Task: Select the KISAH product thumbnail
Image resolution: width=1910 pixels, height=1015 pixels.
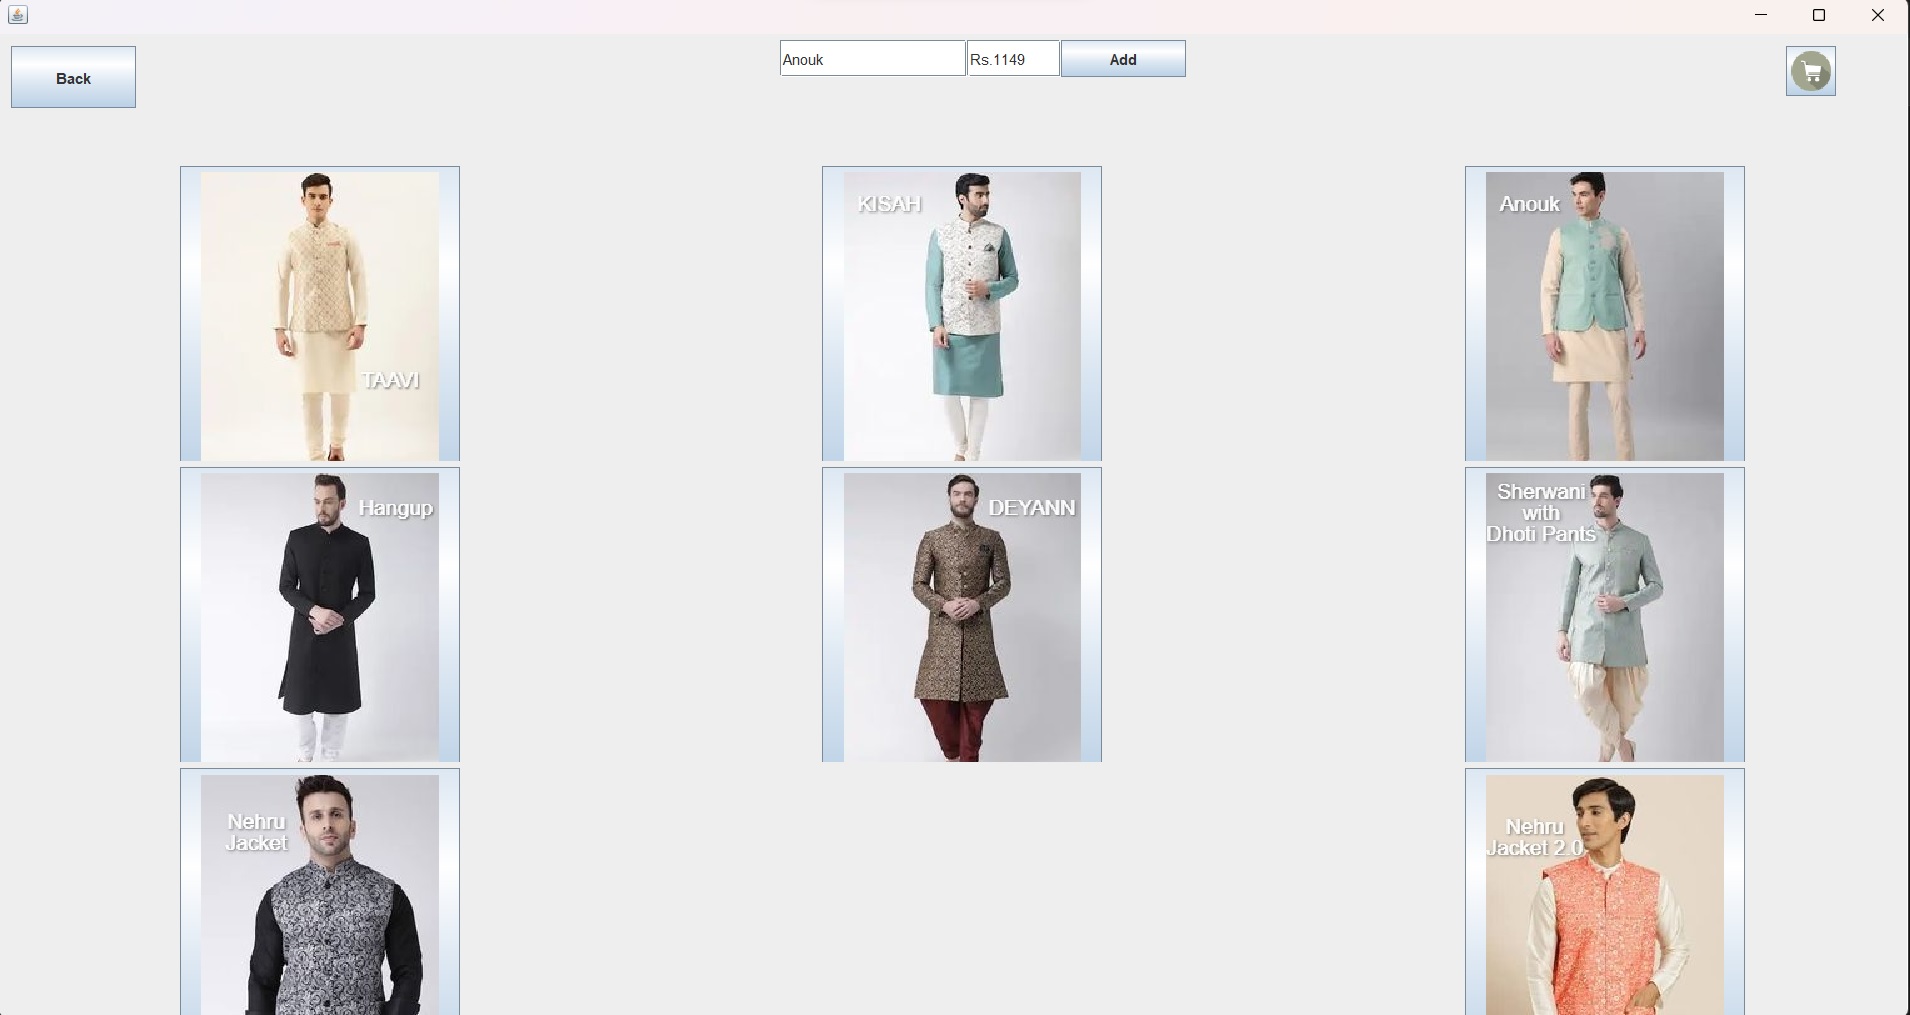Action: click(960, 313)
